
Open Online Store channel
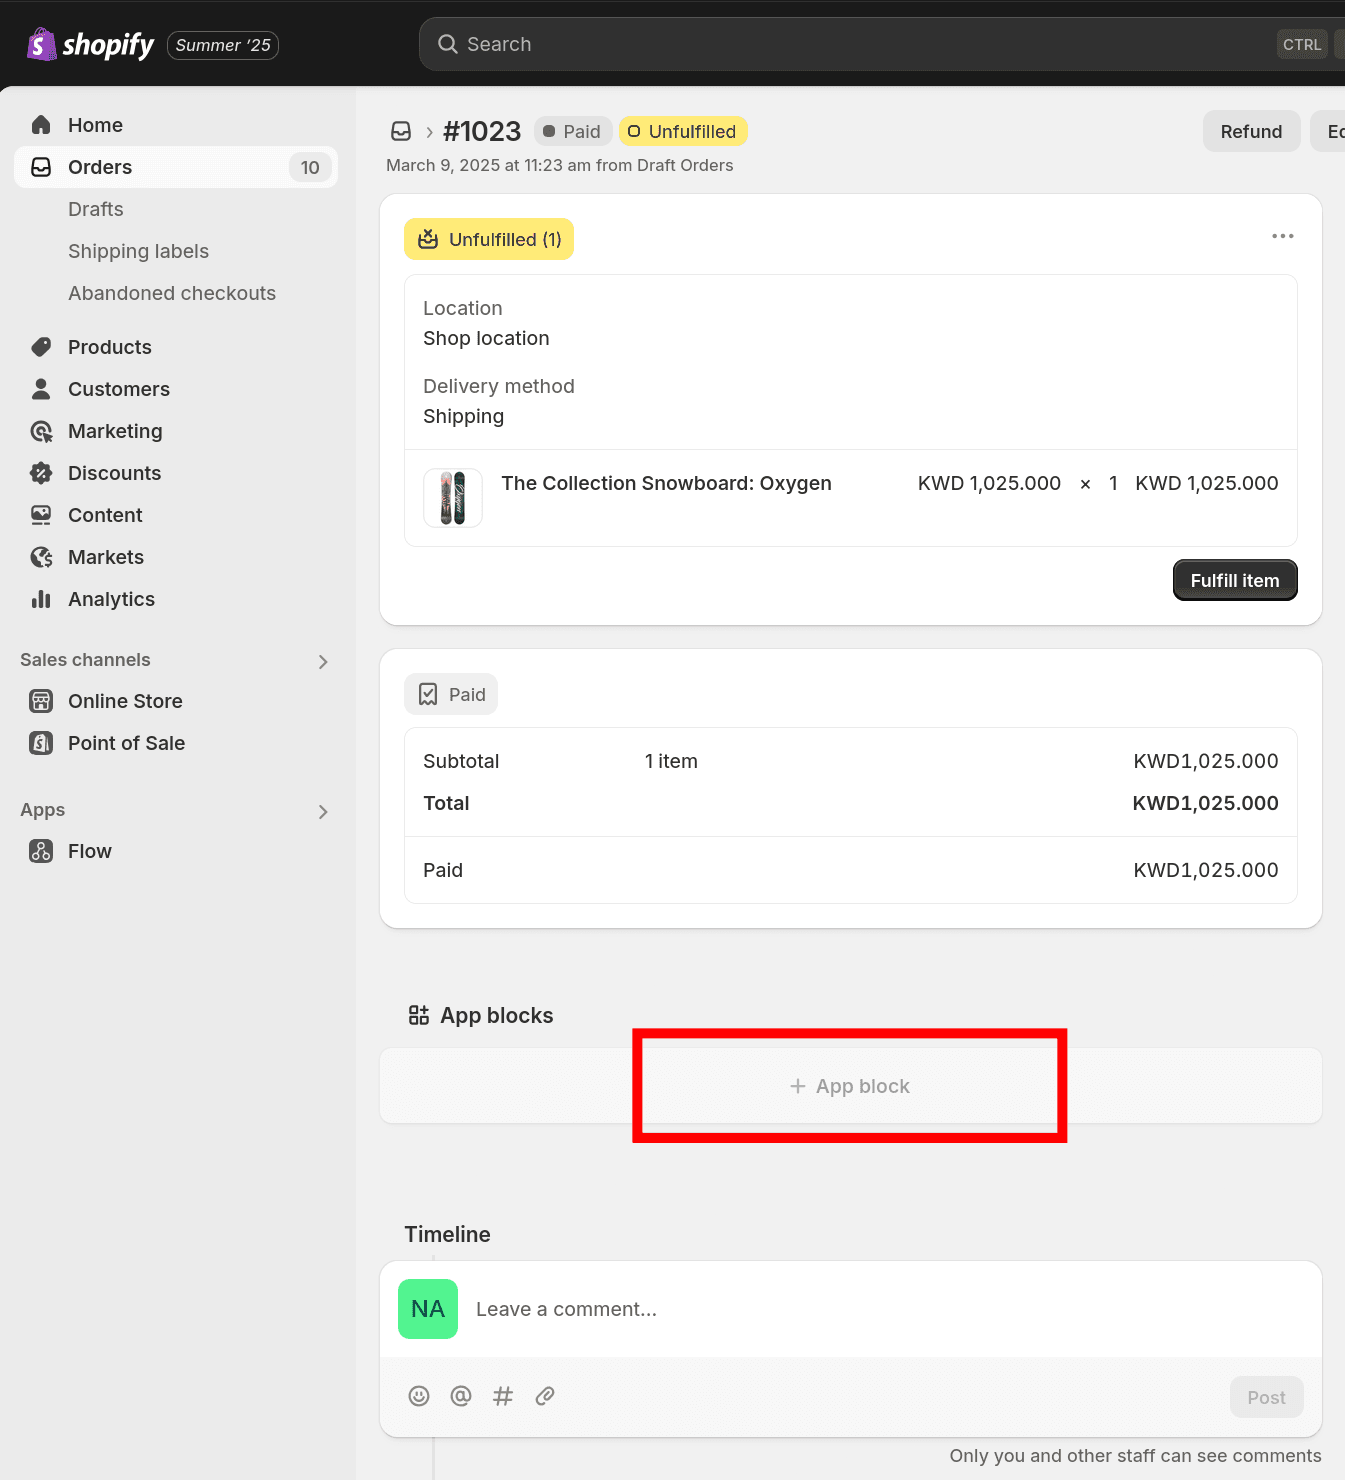(125, 701)
